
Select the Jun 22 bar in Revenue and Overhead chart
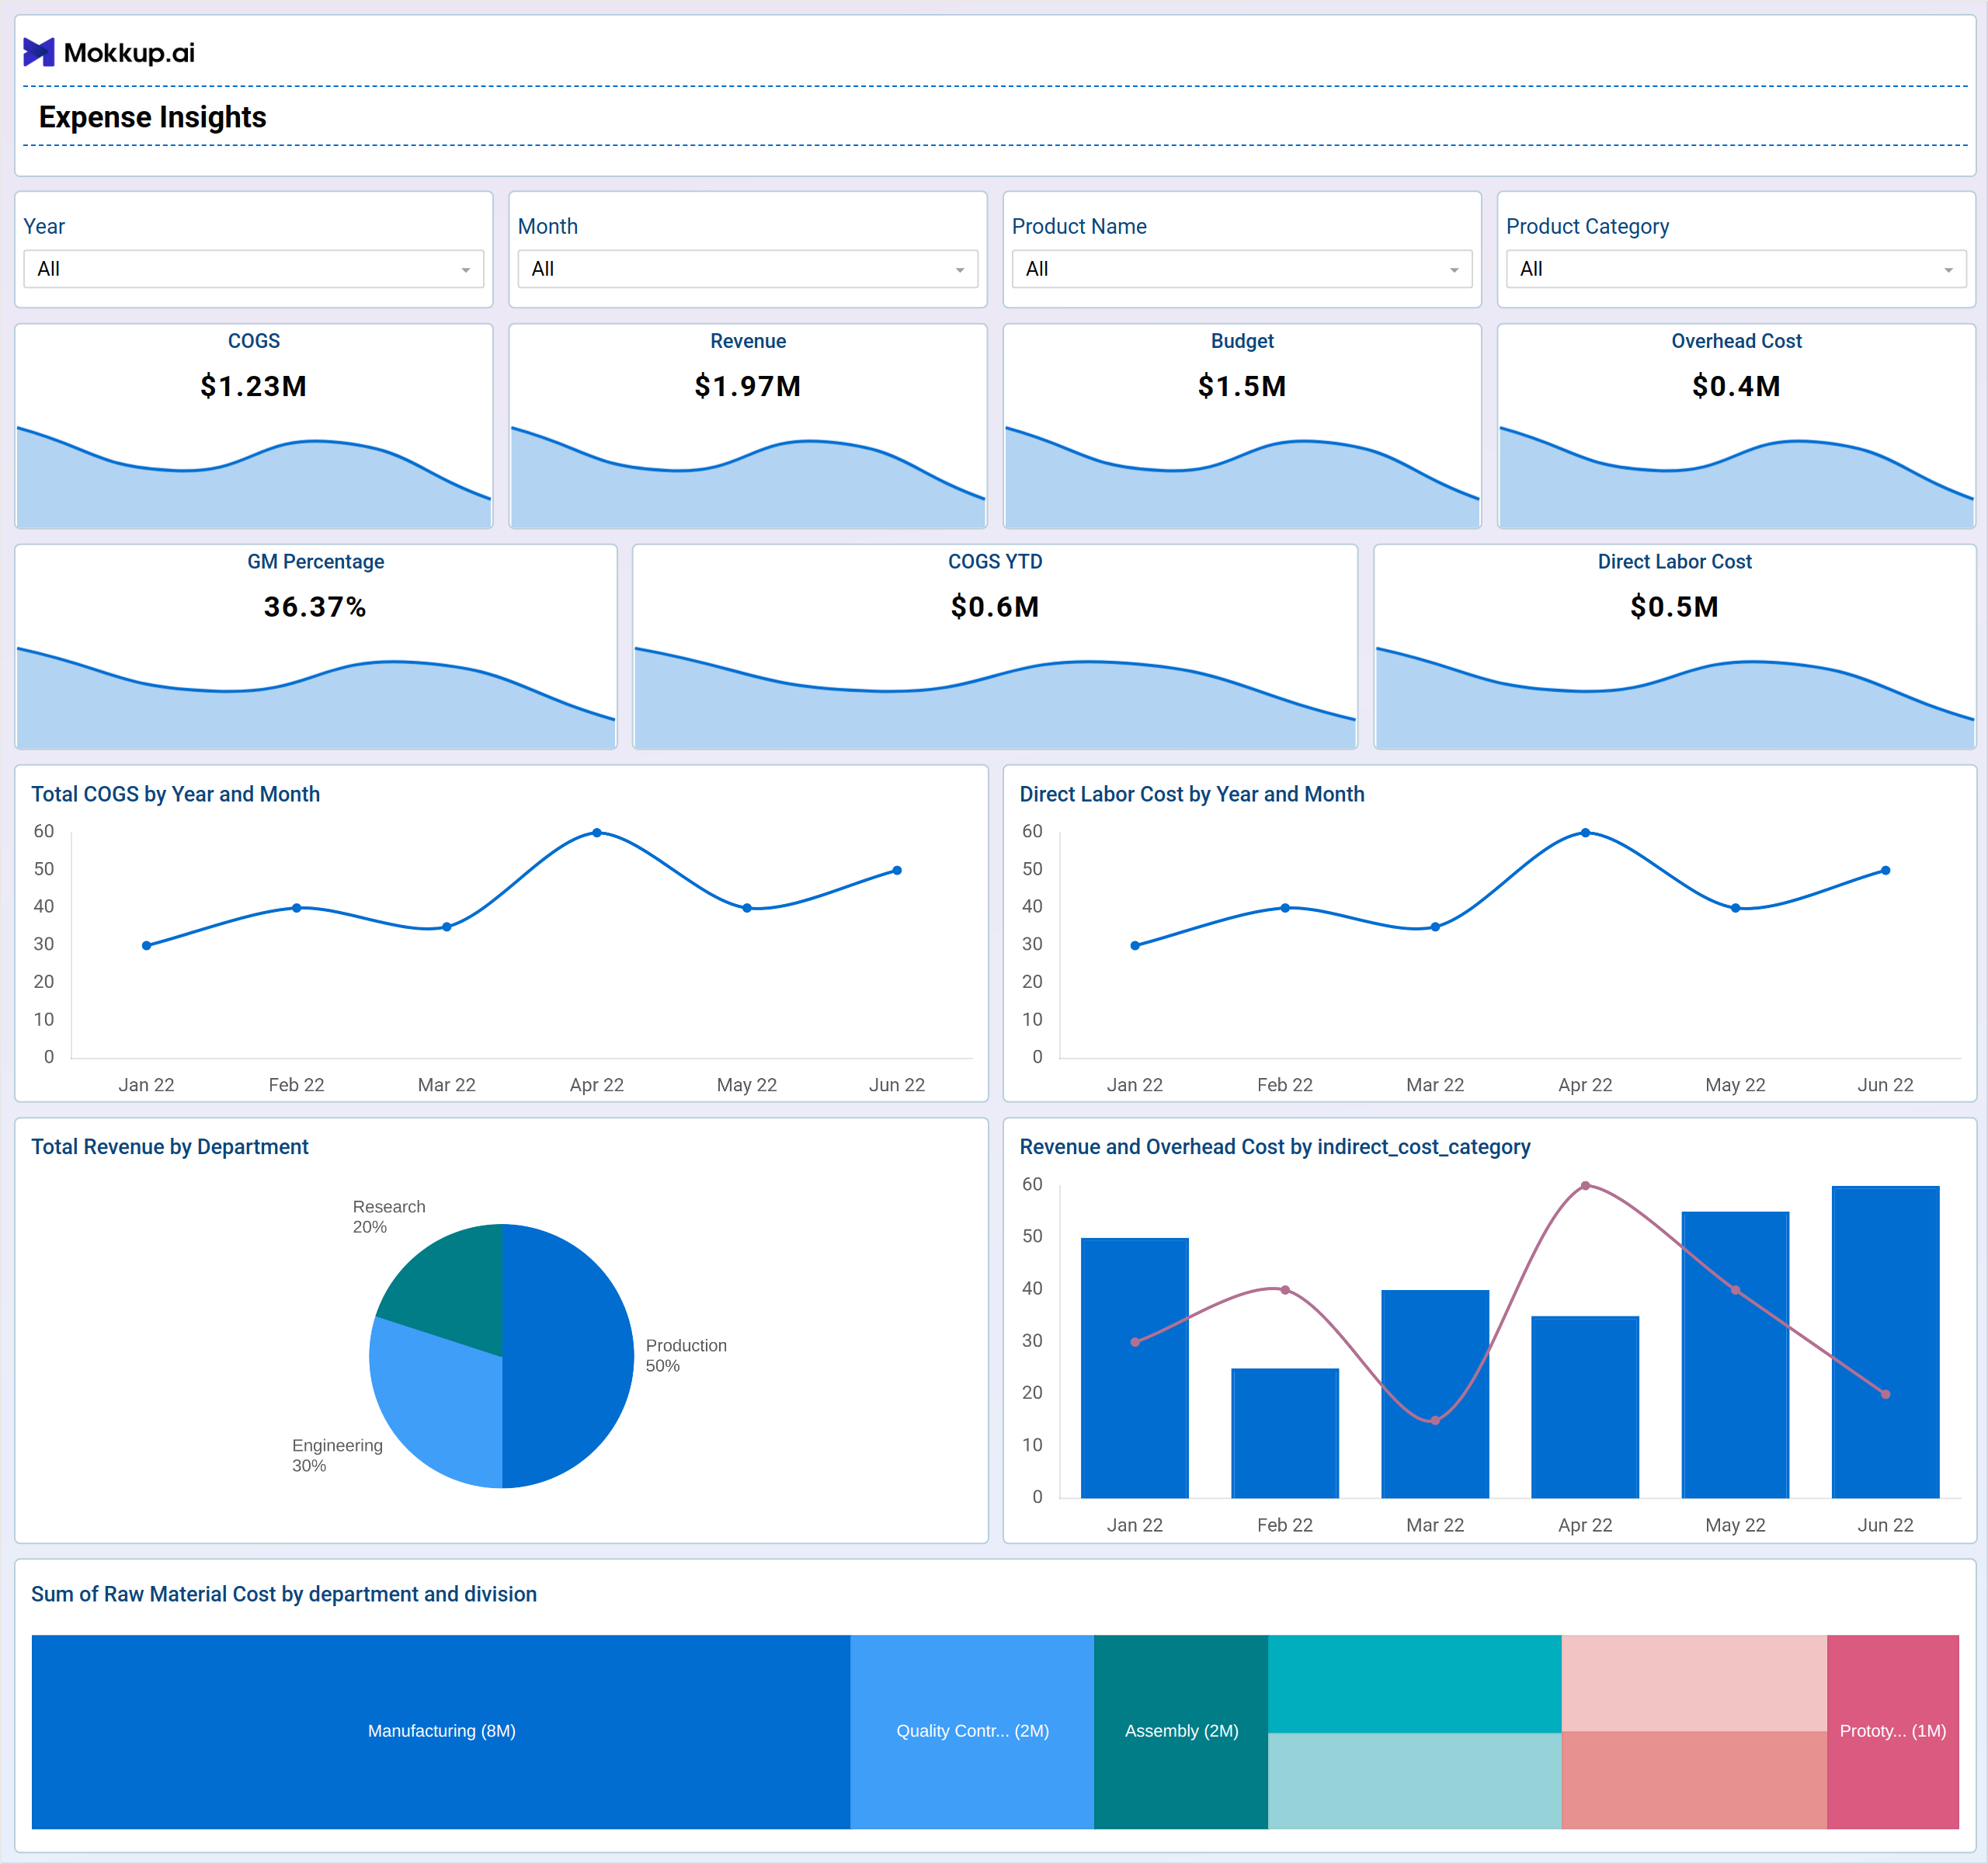click(1885, 1342)
